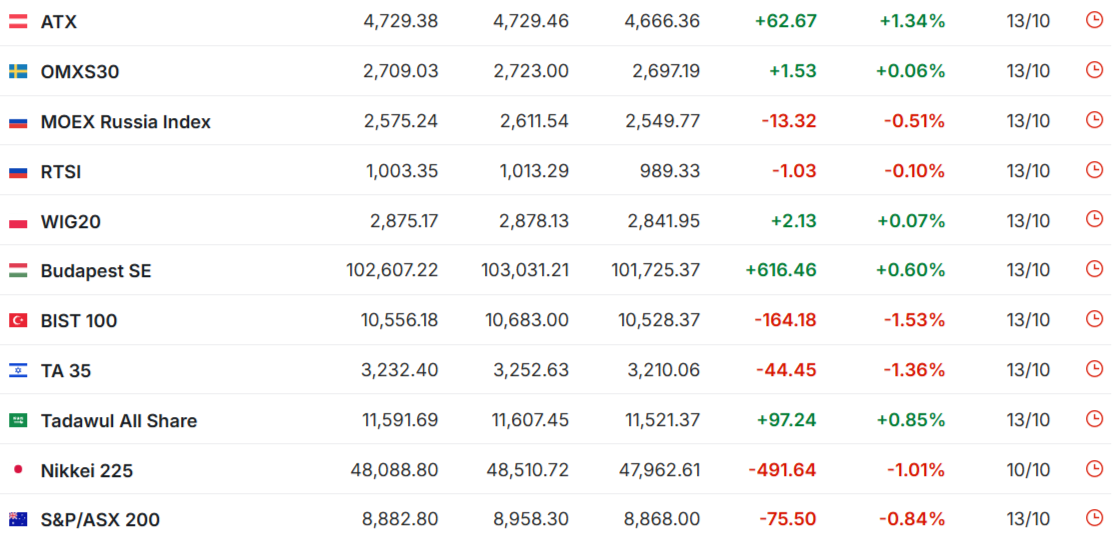Viewport: 1115px width, 536px height.
Task: Click the clock icon for OMXS30
Action: coord(1094,70)
